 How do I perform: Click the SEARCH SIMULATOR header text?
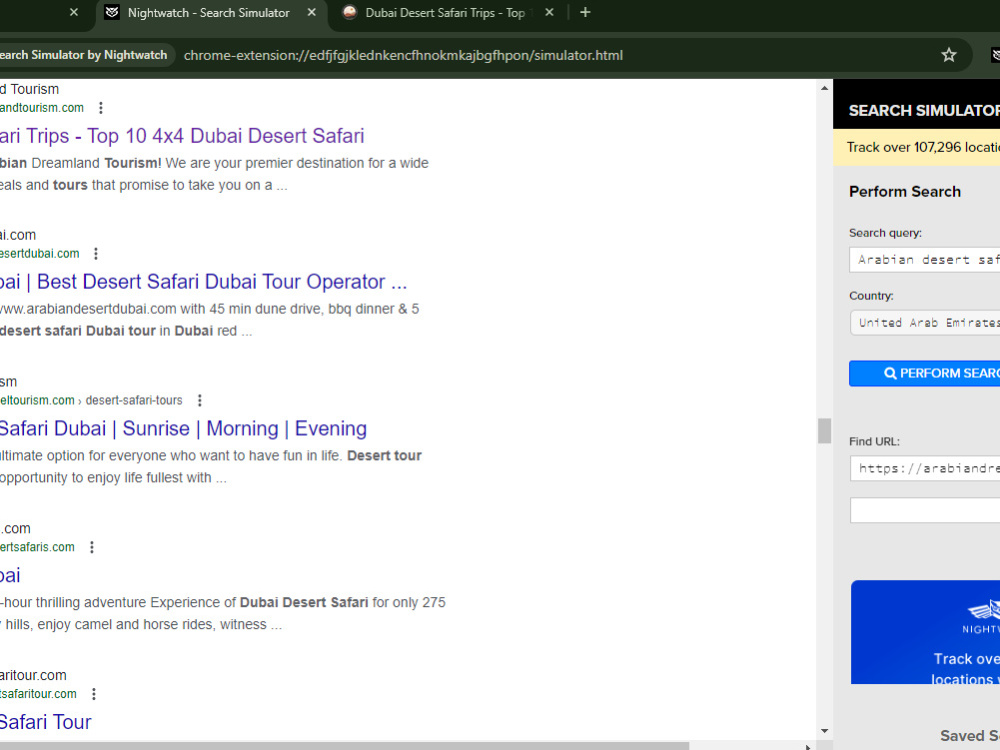[x=924, y=110]
